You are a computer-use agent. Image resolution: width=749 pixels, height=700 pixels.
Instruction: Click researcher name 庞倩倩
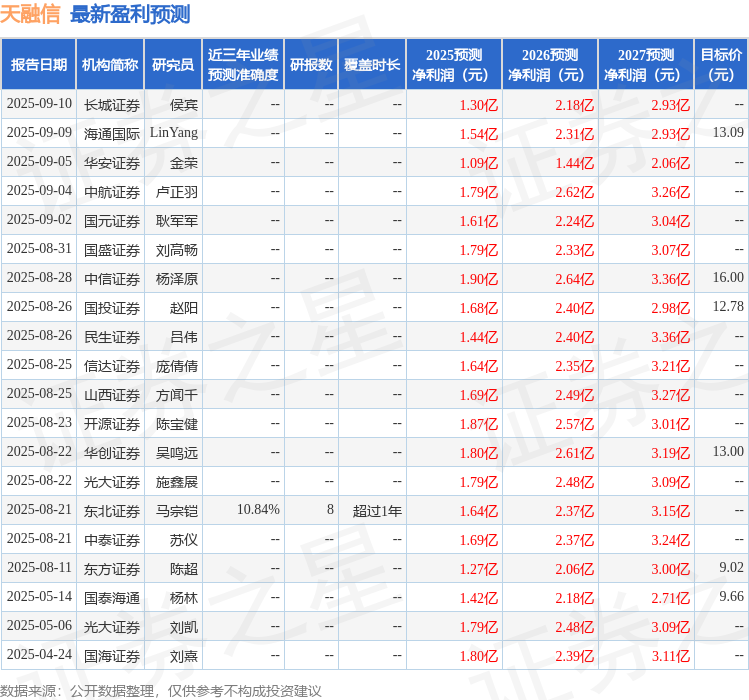point(177,366)
